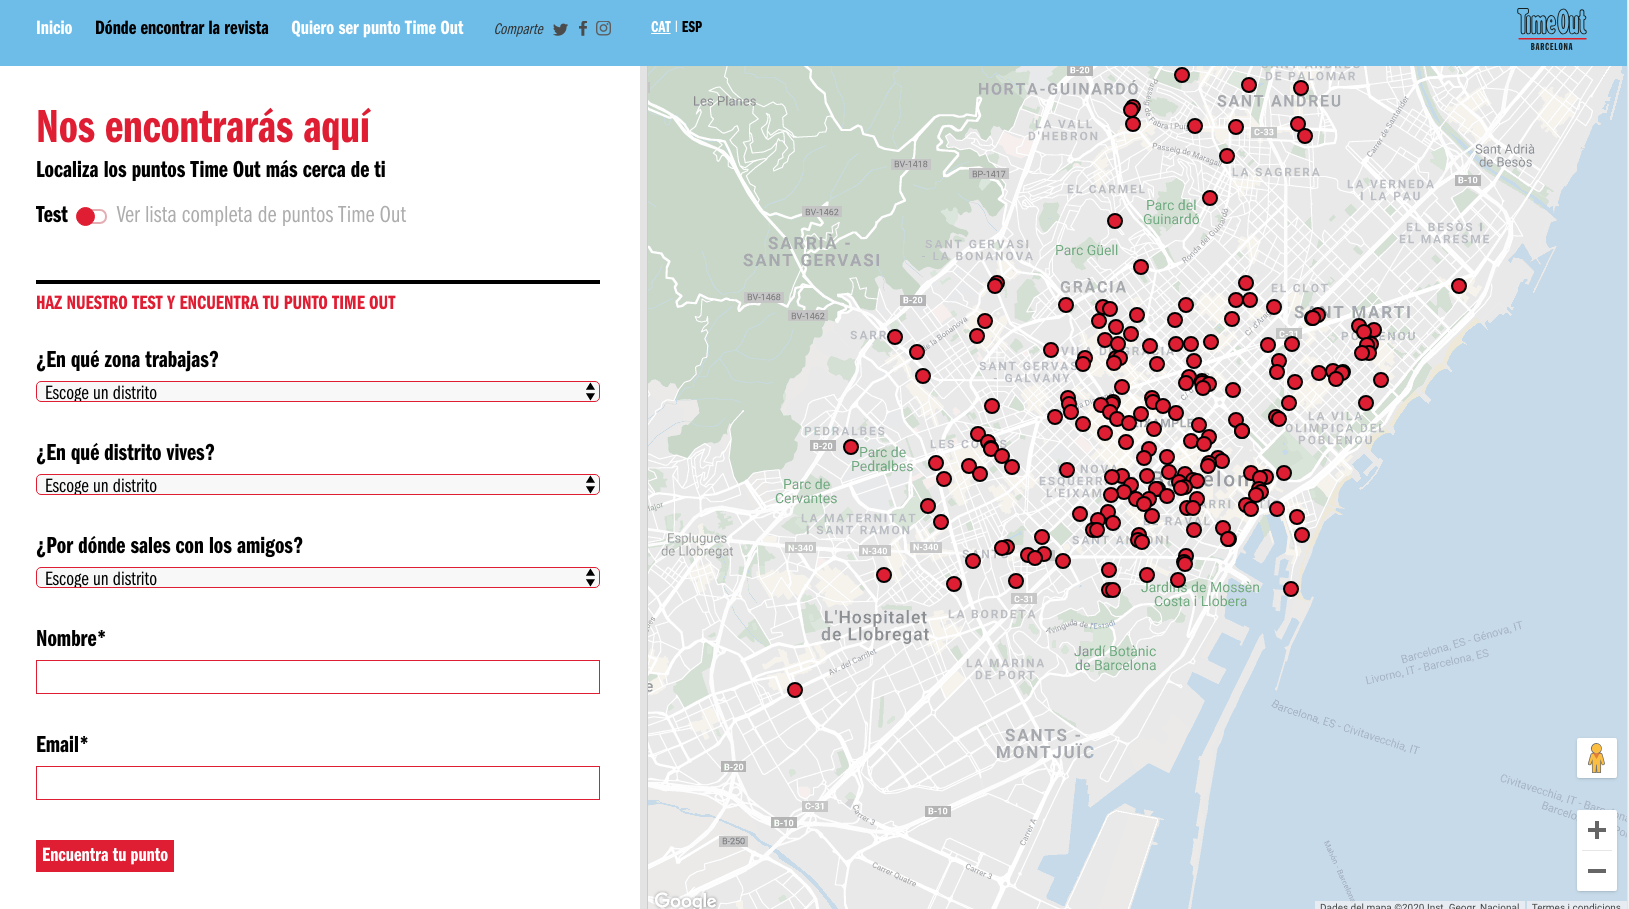This screenshot has width=1629, height=909.
Task: Click the Google logo on the map
Action: (686, 900)
